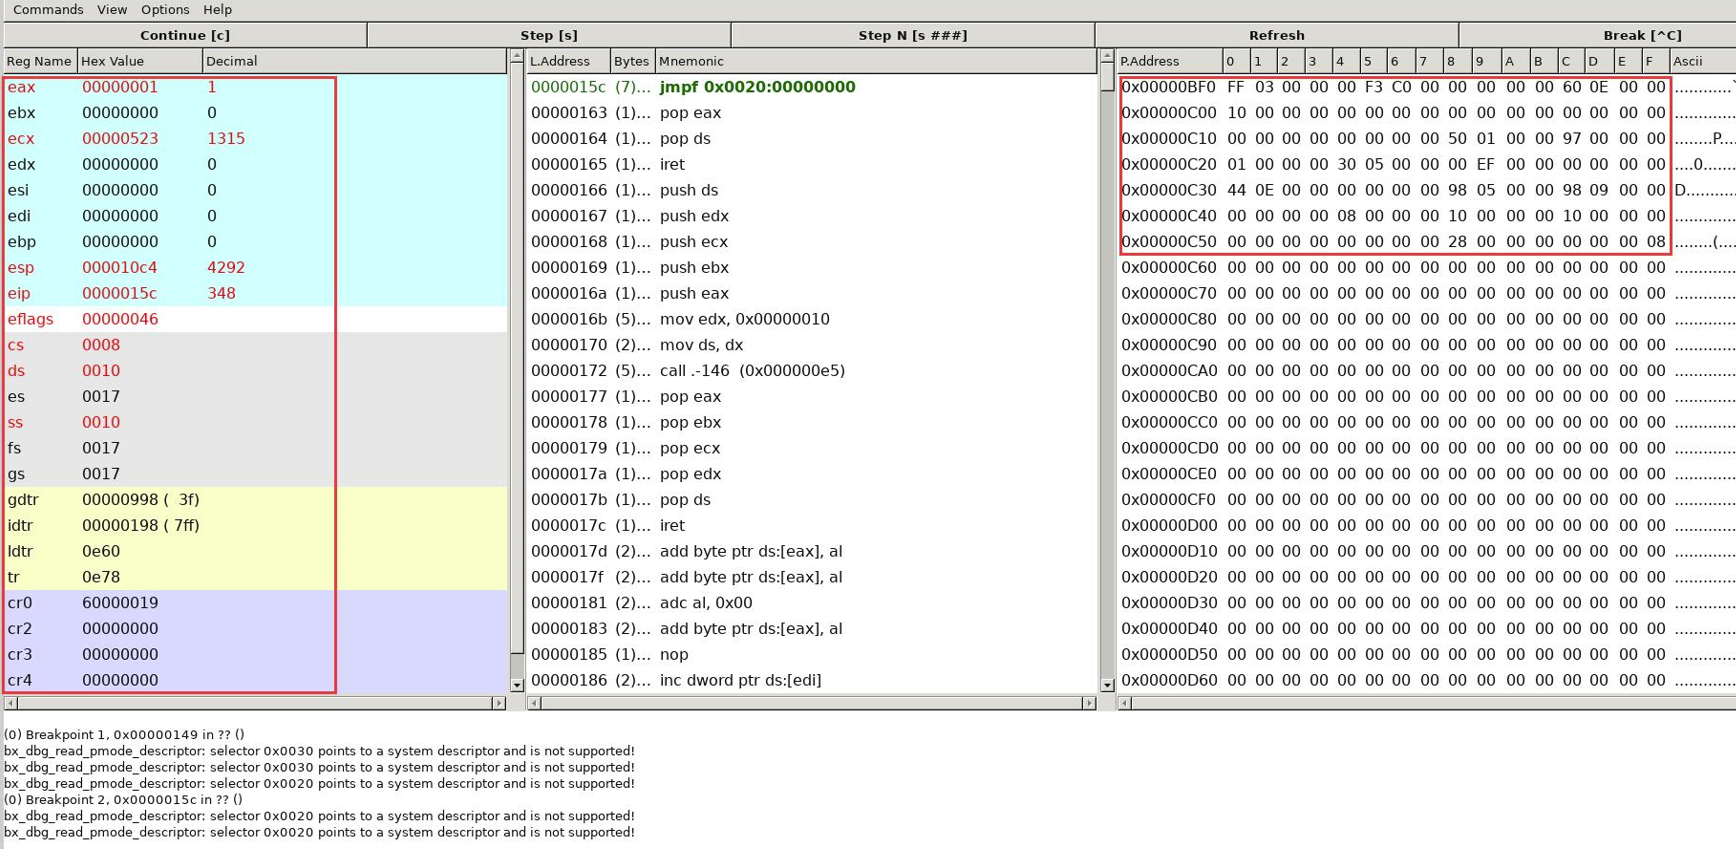Select the ss segment register row
The image size is (1736, 849).
point(255,423)
